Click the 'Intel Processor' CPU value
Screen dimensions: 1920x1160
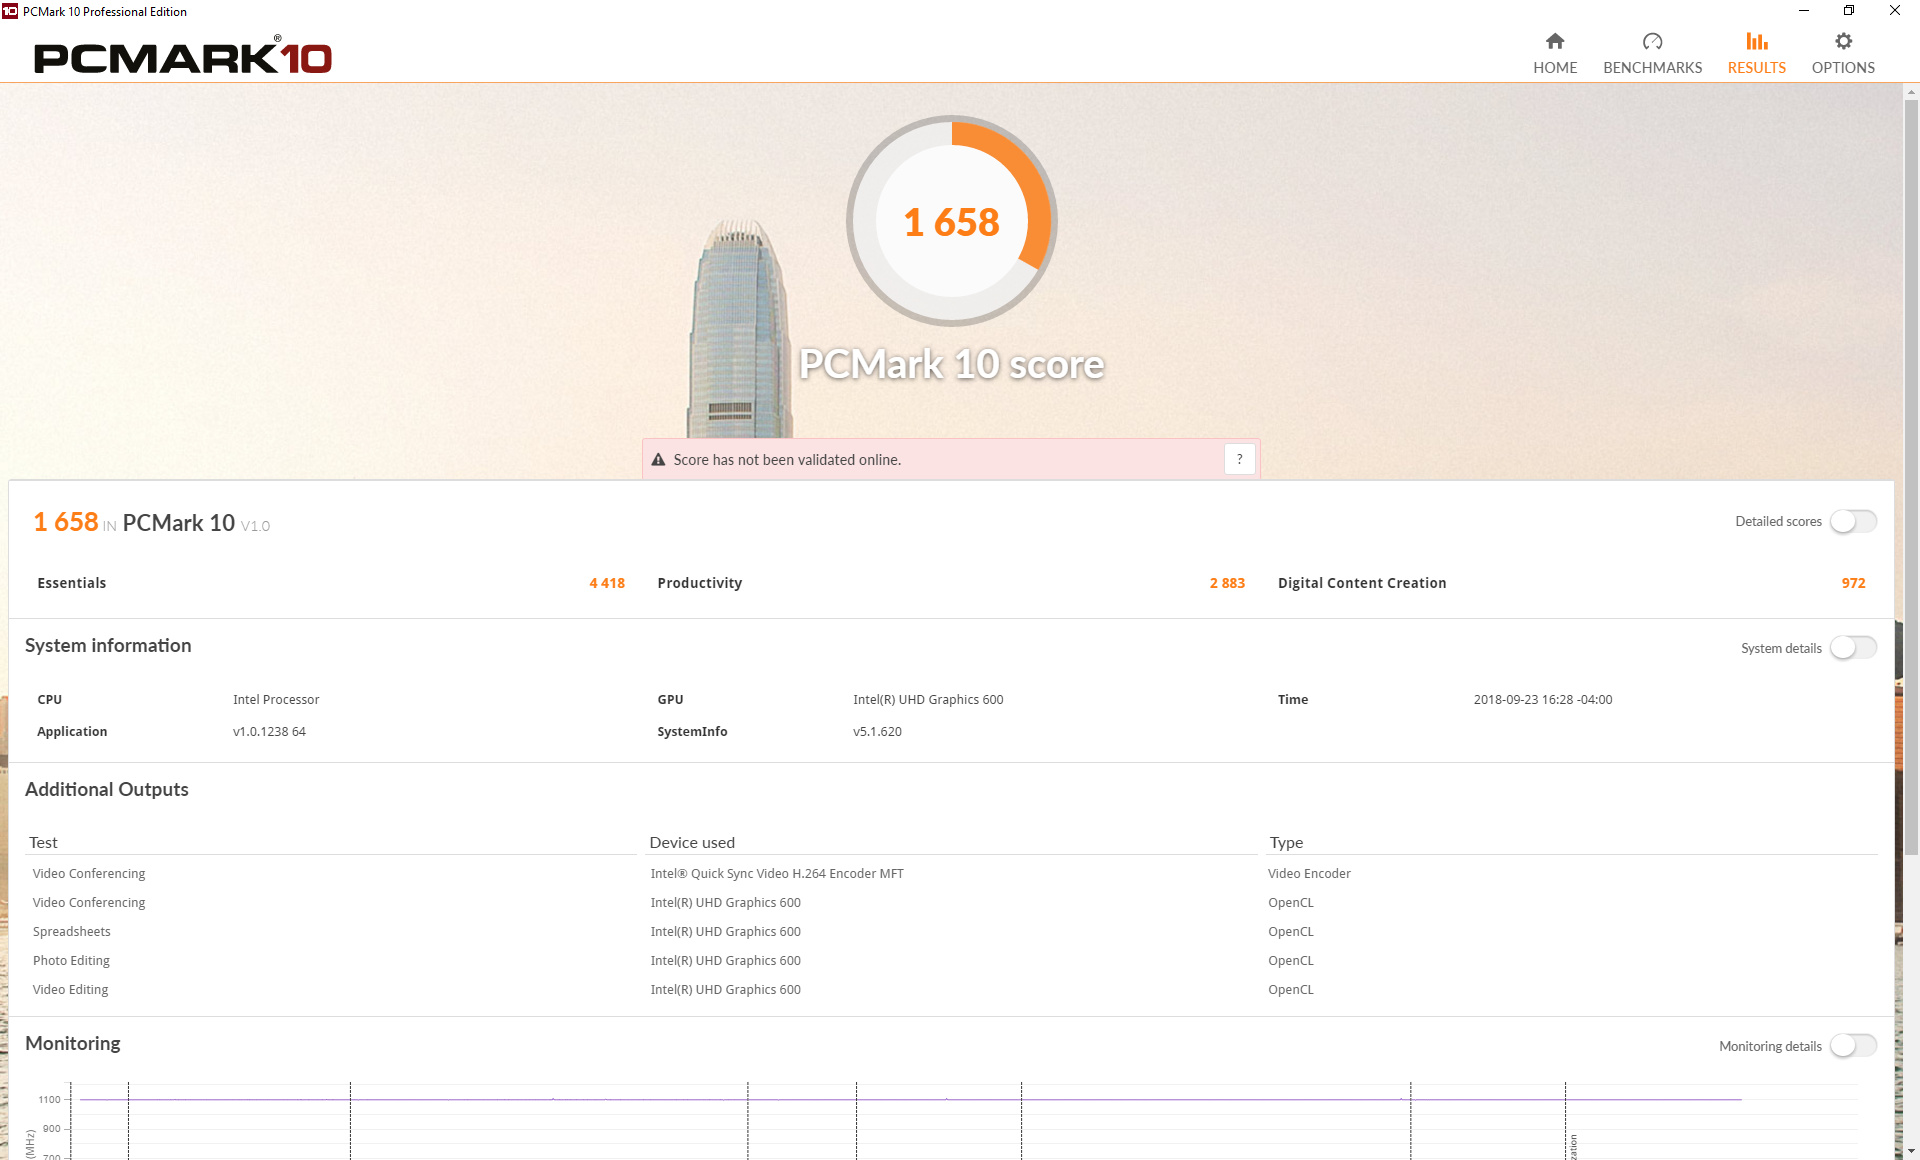pos(276,700)
